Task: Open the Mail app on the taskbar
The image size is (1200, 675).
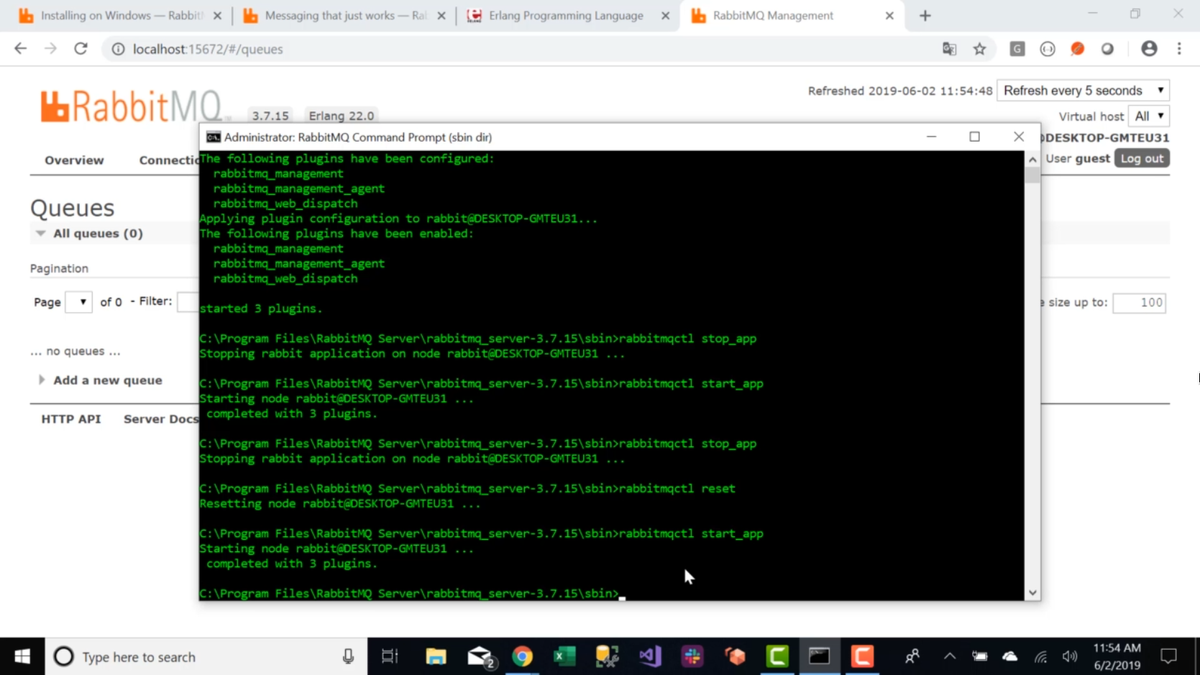Action: (480, 657)
